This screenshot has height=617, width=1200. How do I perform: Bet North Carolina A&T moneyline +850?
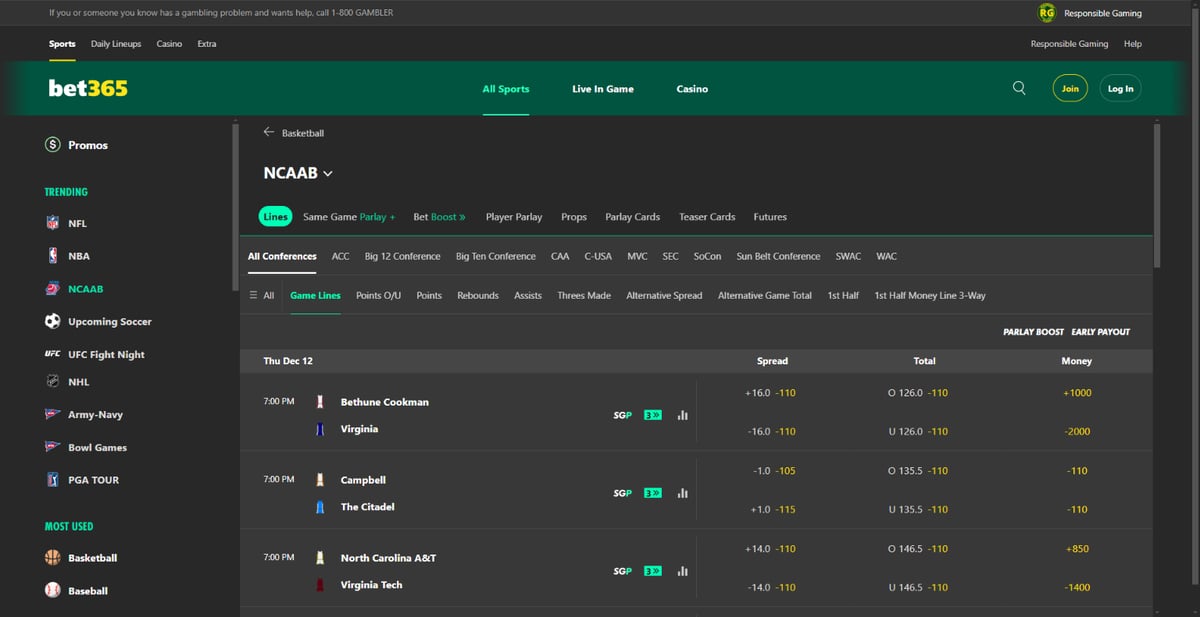click(1077, 549)
